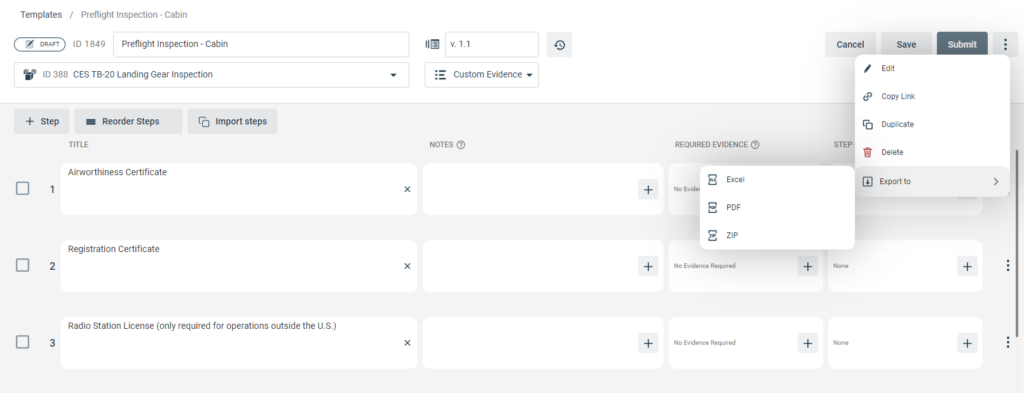This screenshot has height=393, width=1024.
Task: Click TITLE column header
Action: (x=78, y=145)
